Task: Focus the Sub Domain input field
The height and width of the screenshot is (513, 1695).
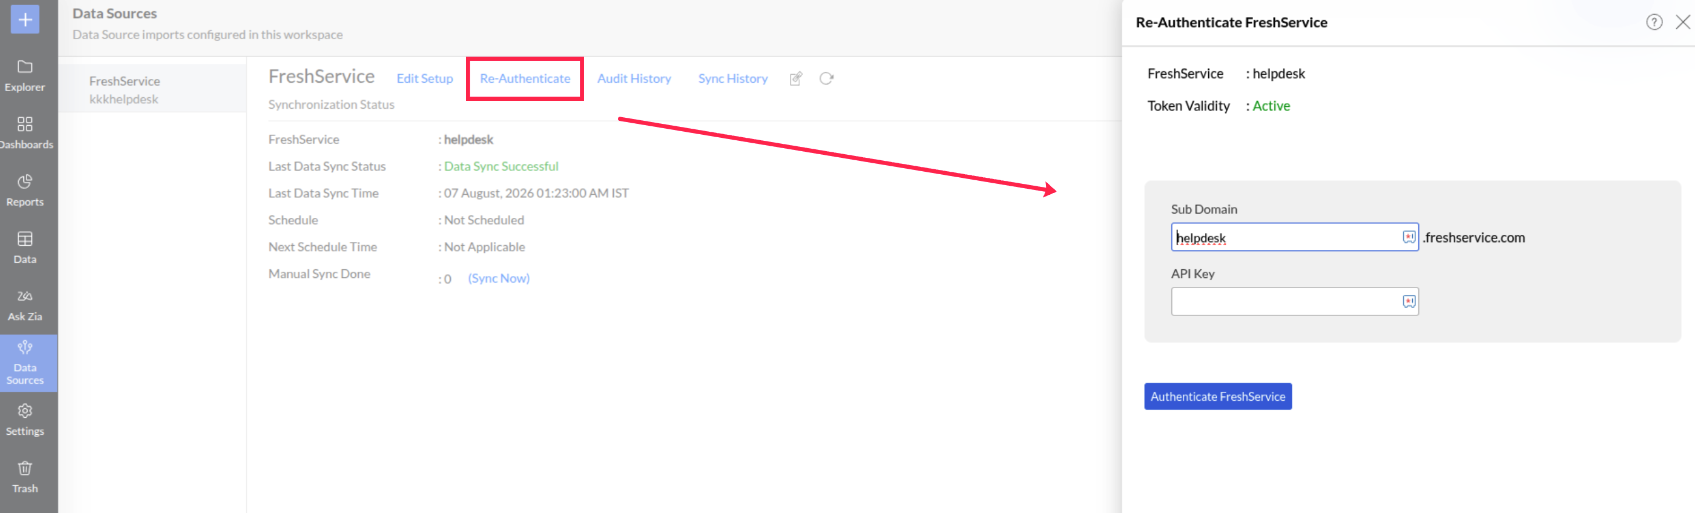Action: [x=1295, y=237]
